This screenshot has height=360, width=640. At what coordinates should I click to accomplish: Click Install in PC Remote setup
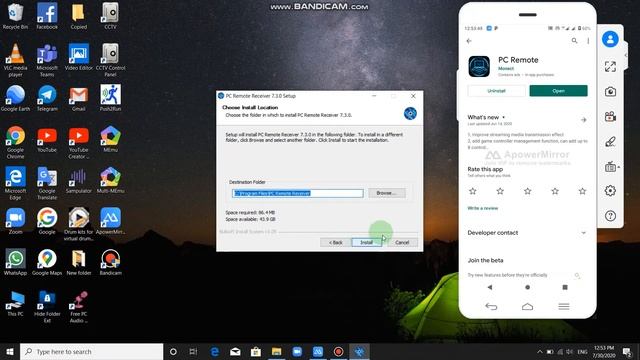[366, 242]
